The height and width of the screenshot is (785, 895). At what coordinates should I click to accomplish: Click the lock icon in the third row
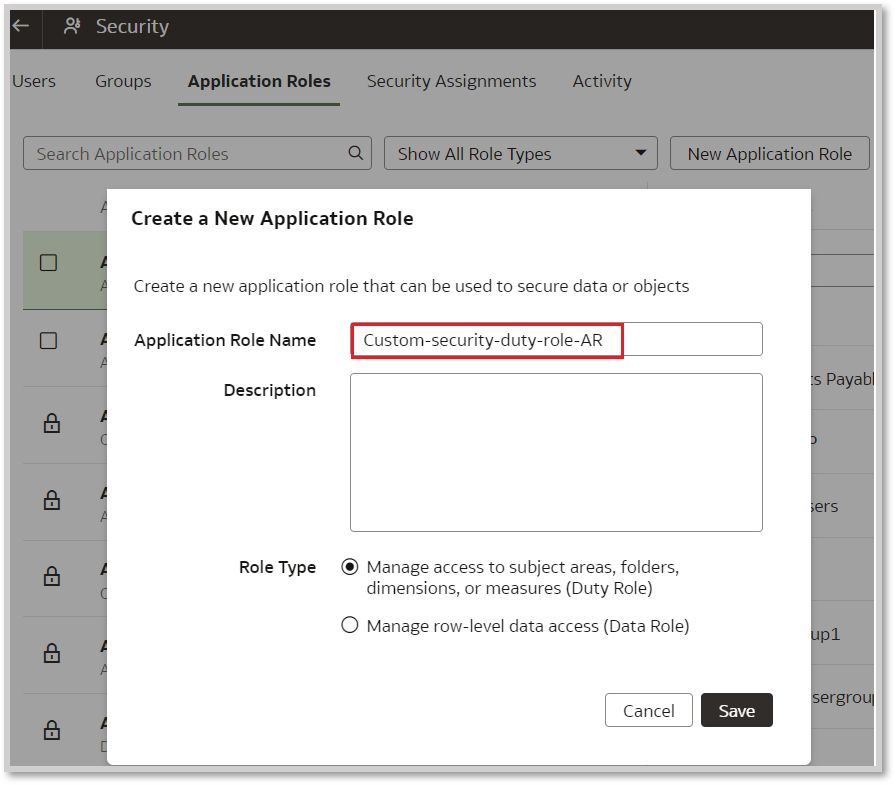point(49,424)
